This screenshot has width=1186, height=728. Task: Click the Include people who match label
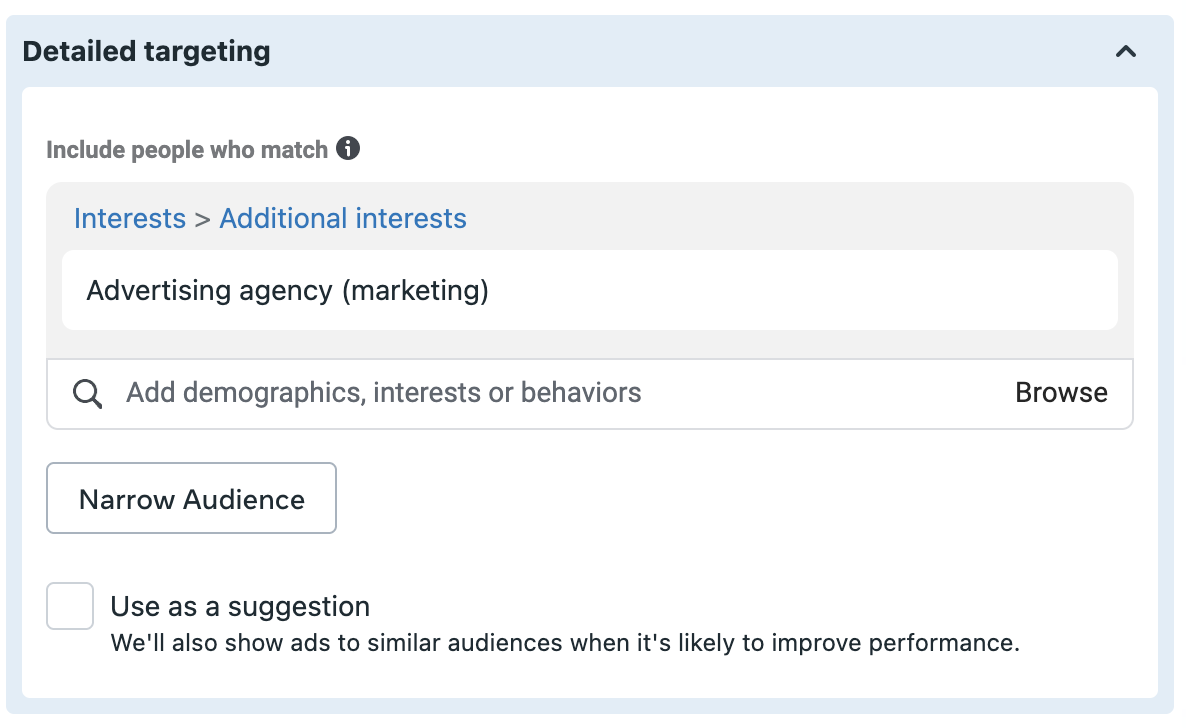coord(187,149)
